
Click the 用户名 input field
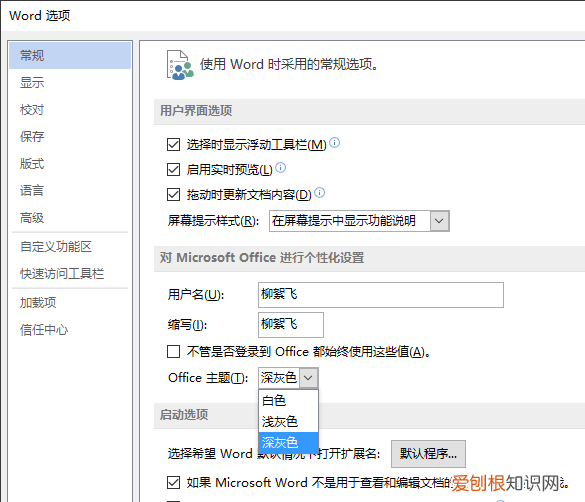pos(381,295)
